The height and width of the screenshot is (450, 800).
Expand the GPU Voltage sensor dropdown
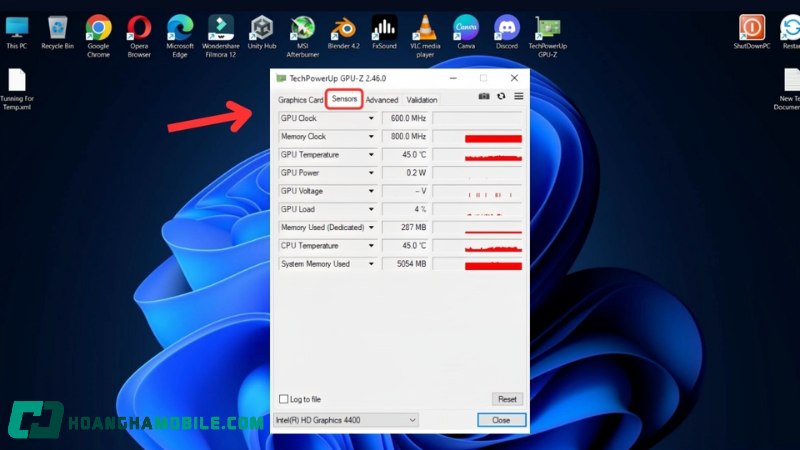coord(371,191)
